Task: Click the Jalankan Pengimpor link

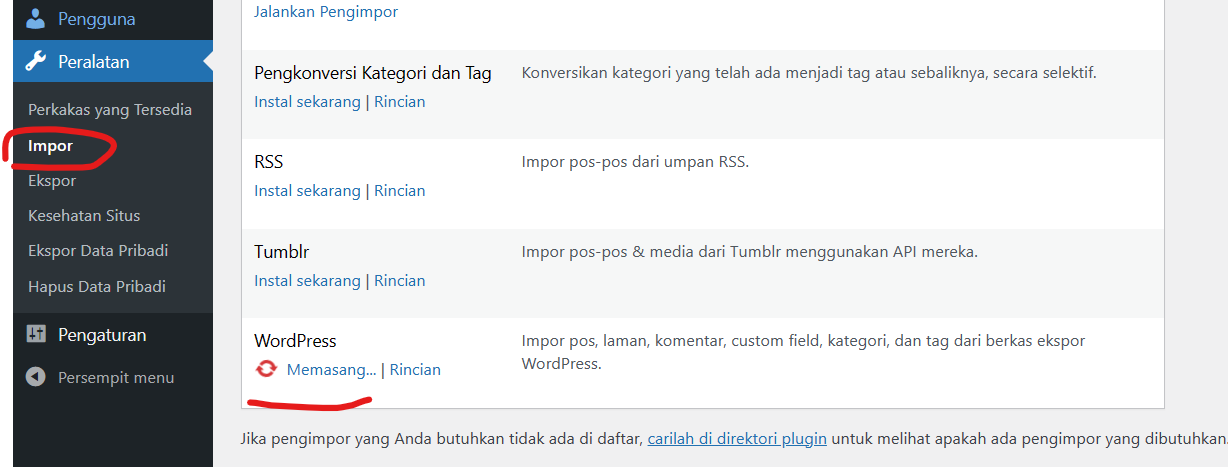Action: click(326, 12)
